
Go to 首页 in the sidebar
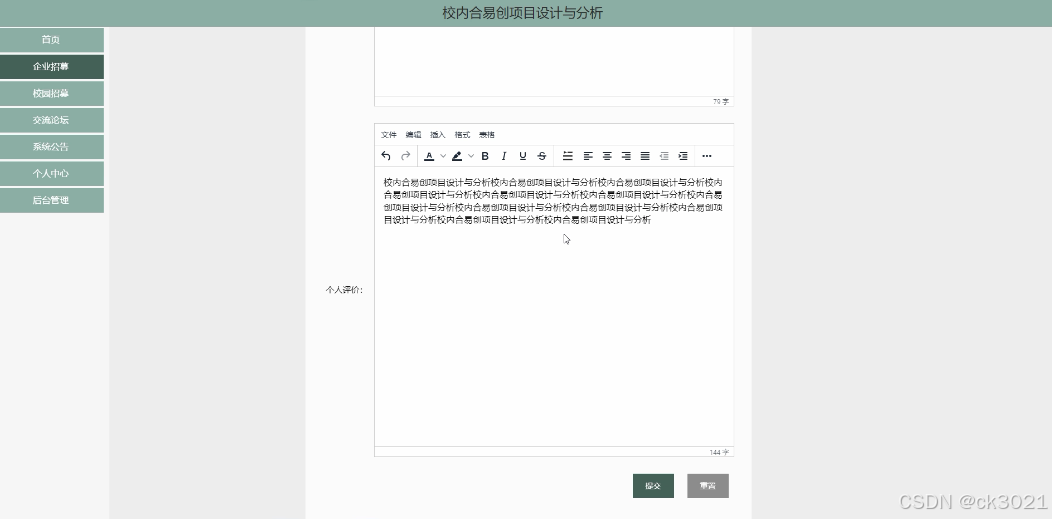tap(52, 40)
